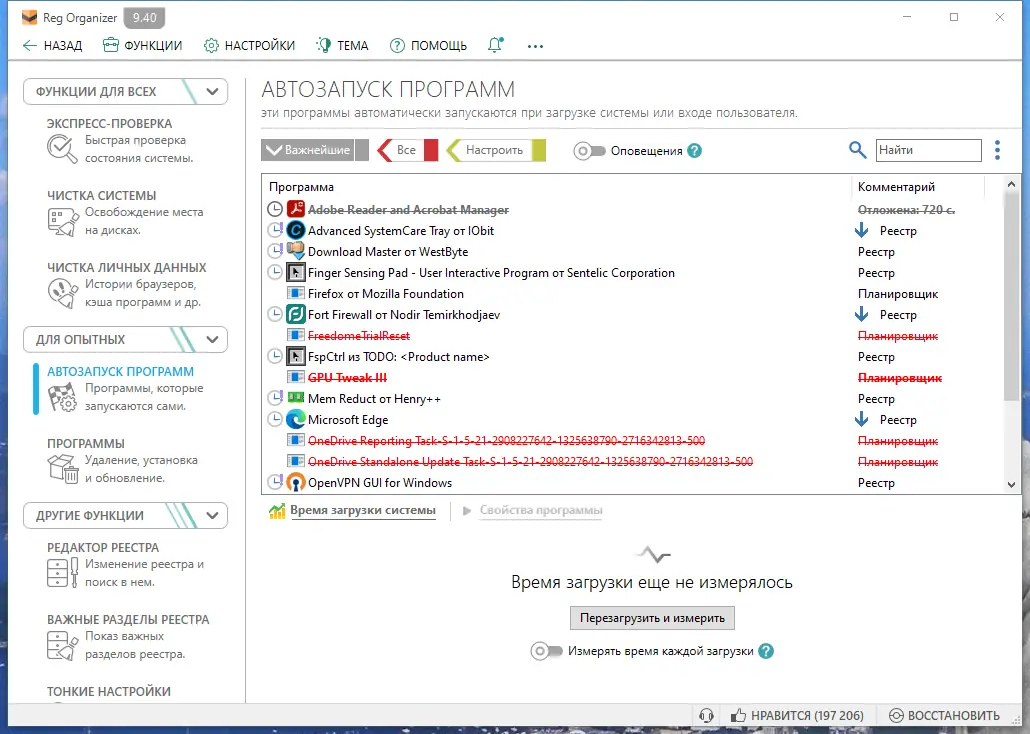This screenshot has width=1030, height=734.
Task: Click delay clock for Fort Firewall row
Action: 275,314
